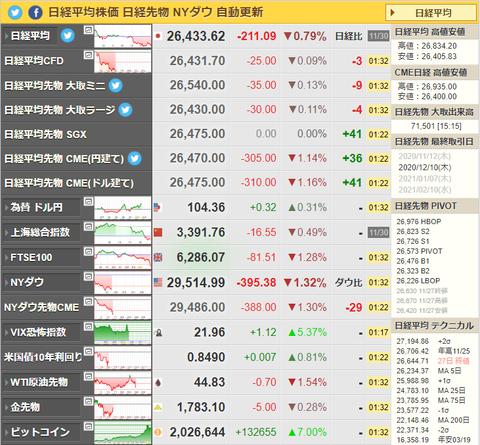Click the Facebook icon in the header bar
The image size is (480, 445).
tap(35, 13)
